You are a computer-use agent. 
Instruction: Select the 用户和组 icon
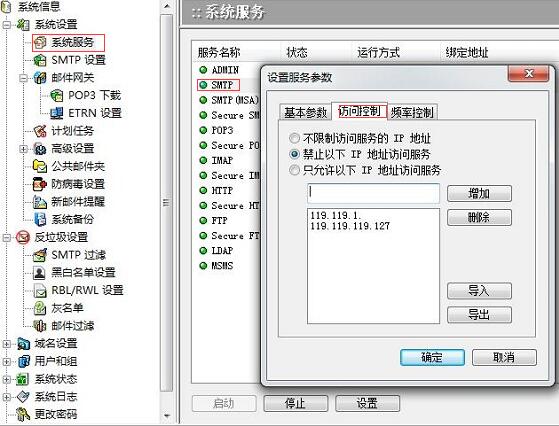23,361
